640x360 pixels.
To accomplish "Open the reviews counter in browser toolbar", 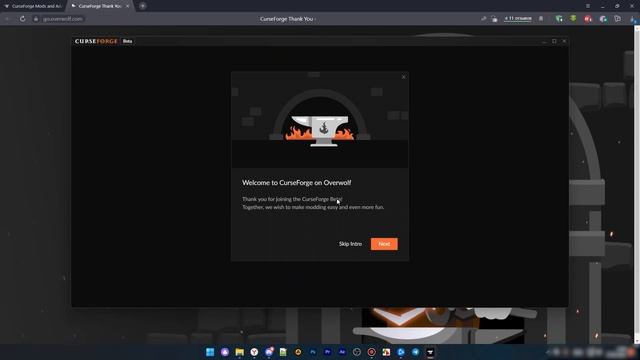I will 518,19.
